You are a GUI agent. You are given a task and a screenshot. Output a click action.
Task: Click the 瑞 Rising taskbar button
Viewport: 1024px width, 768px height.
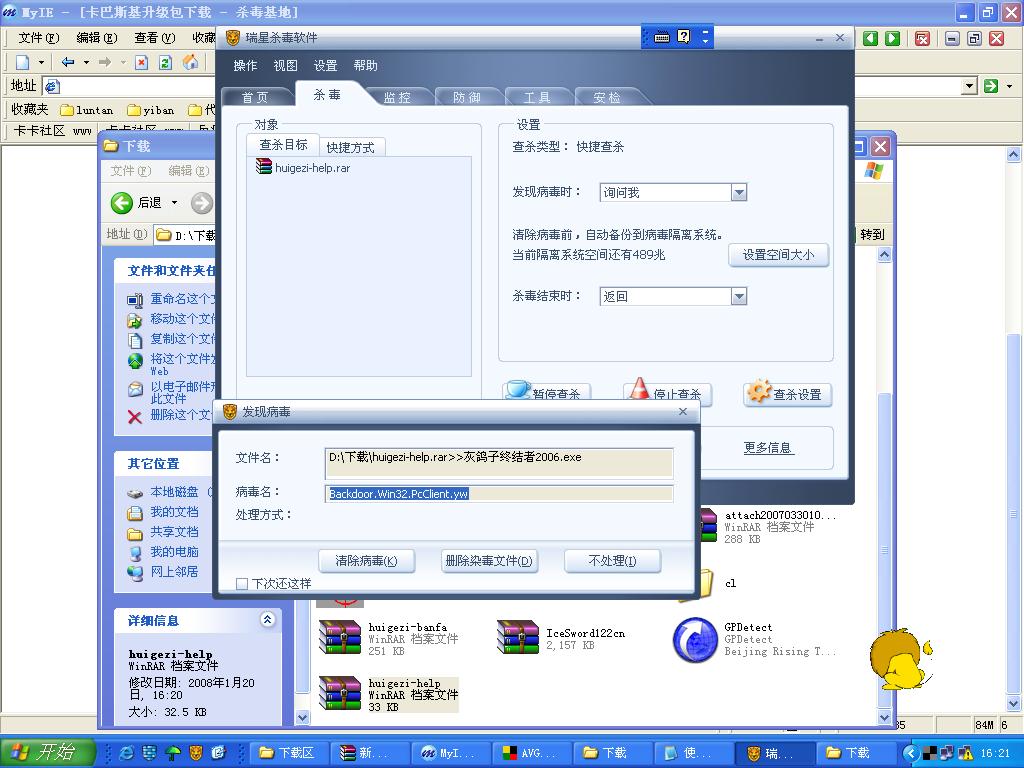tap(773, 753)
